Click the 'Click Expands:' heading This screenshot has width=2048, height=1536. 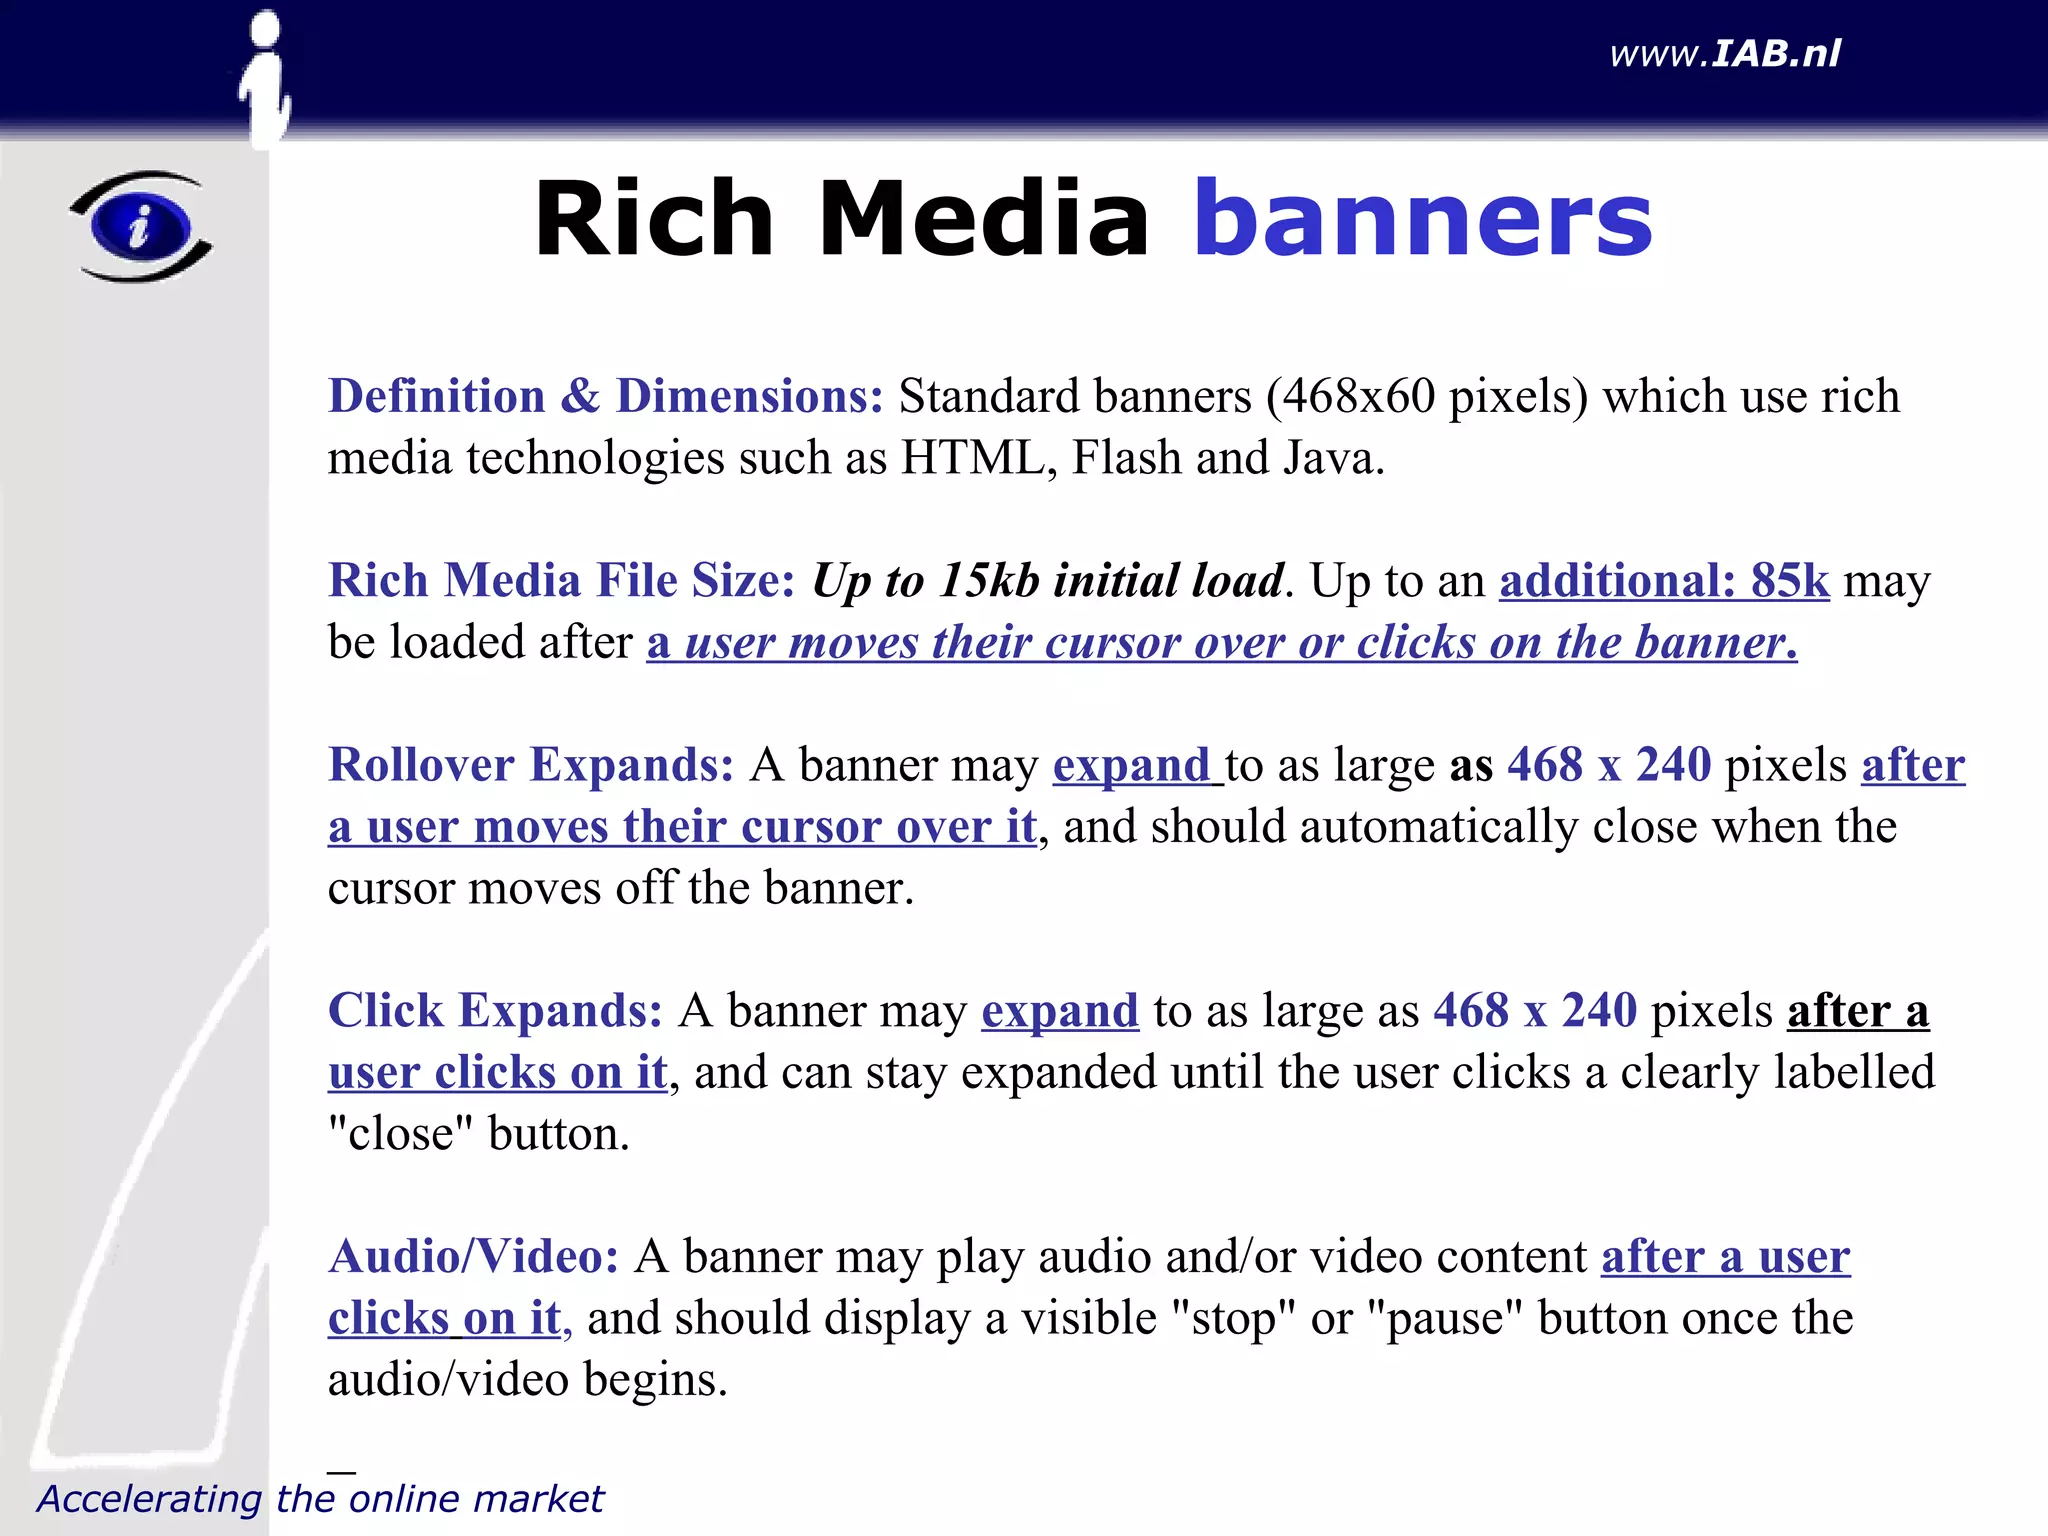(495, 1012)
